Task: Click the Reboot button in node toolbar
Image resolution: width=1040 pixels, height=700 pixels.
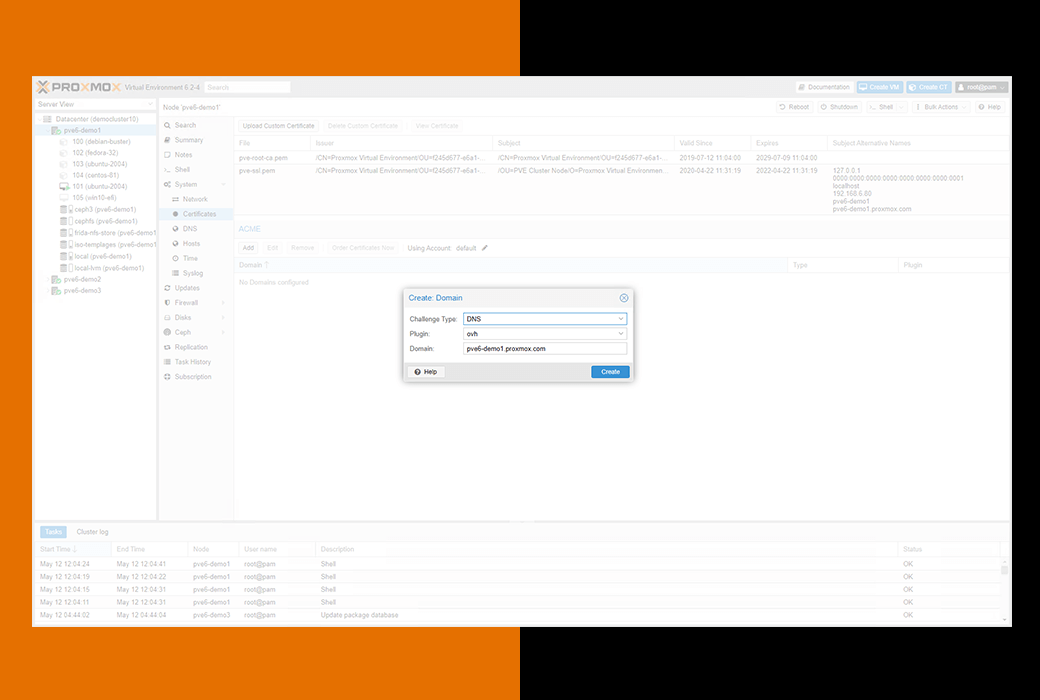Action: [794, 107]
